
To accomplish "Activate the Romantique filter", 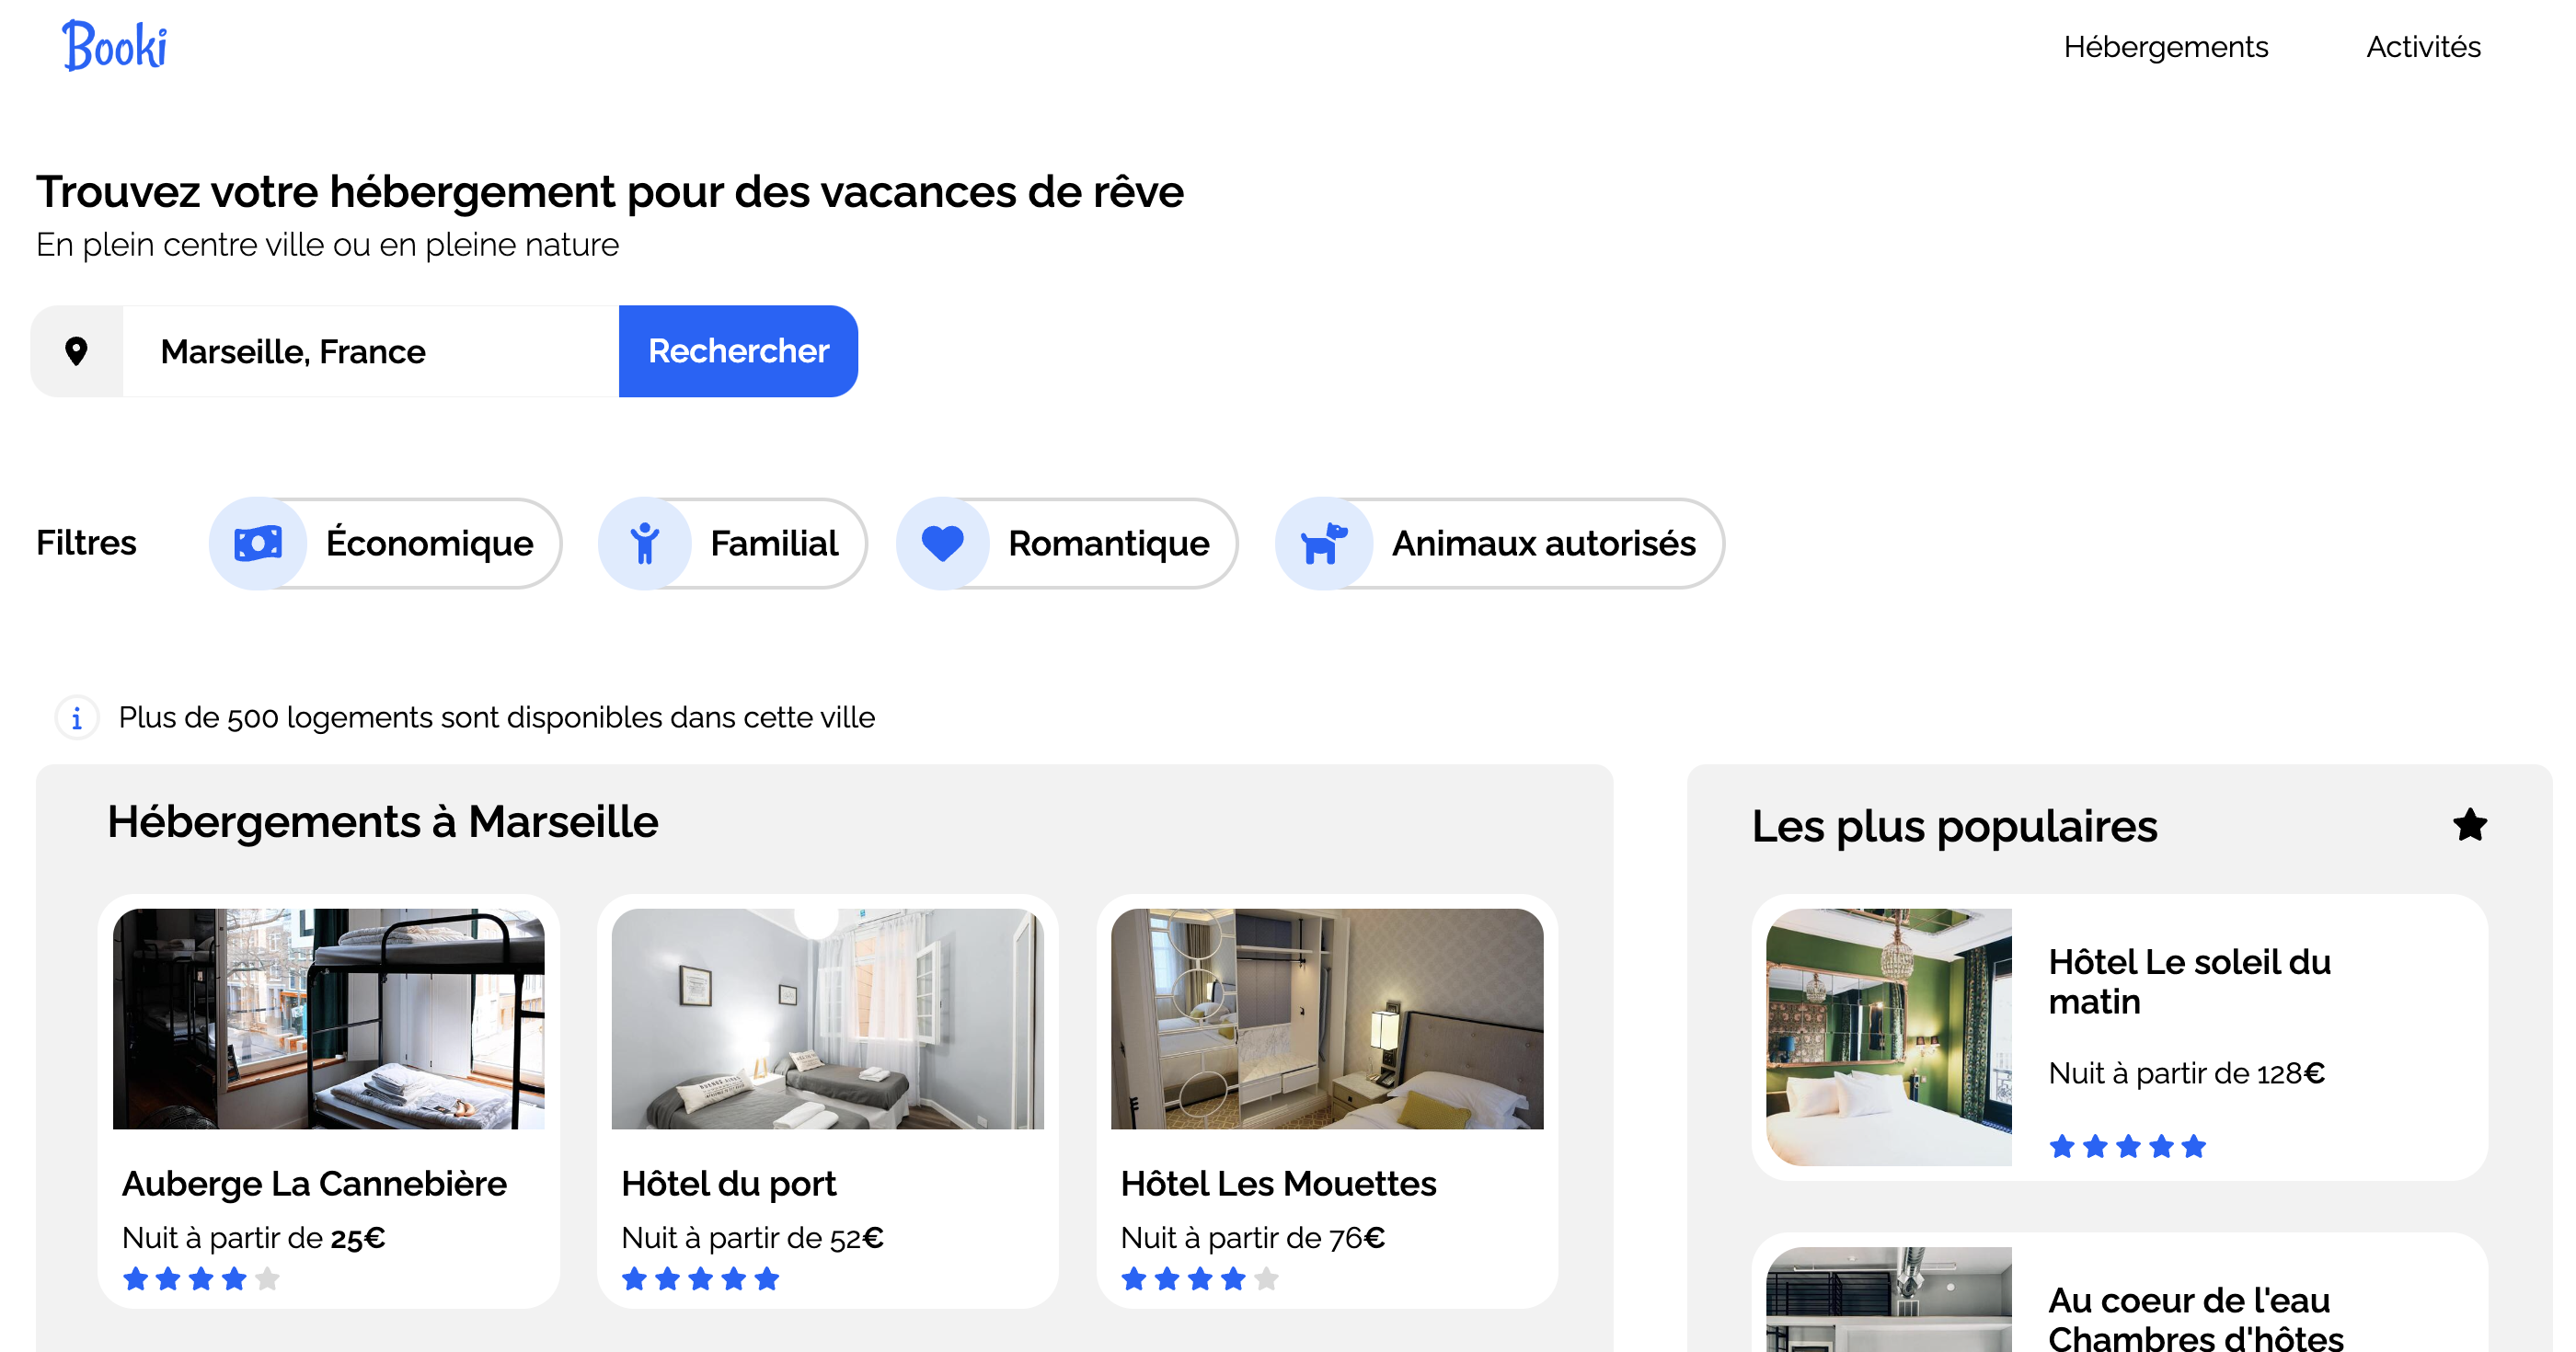I will [1108, 543].
